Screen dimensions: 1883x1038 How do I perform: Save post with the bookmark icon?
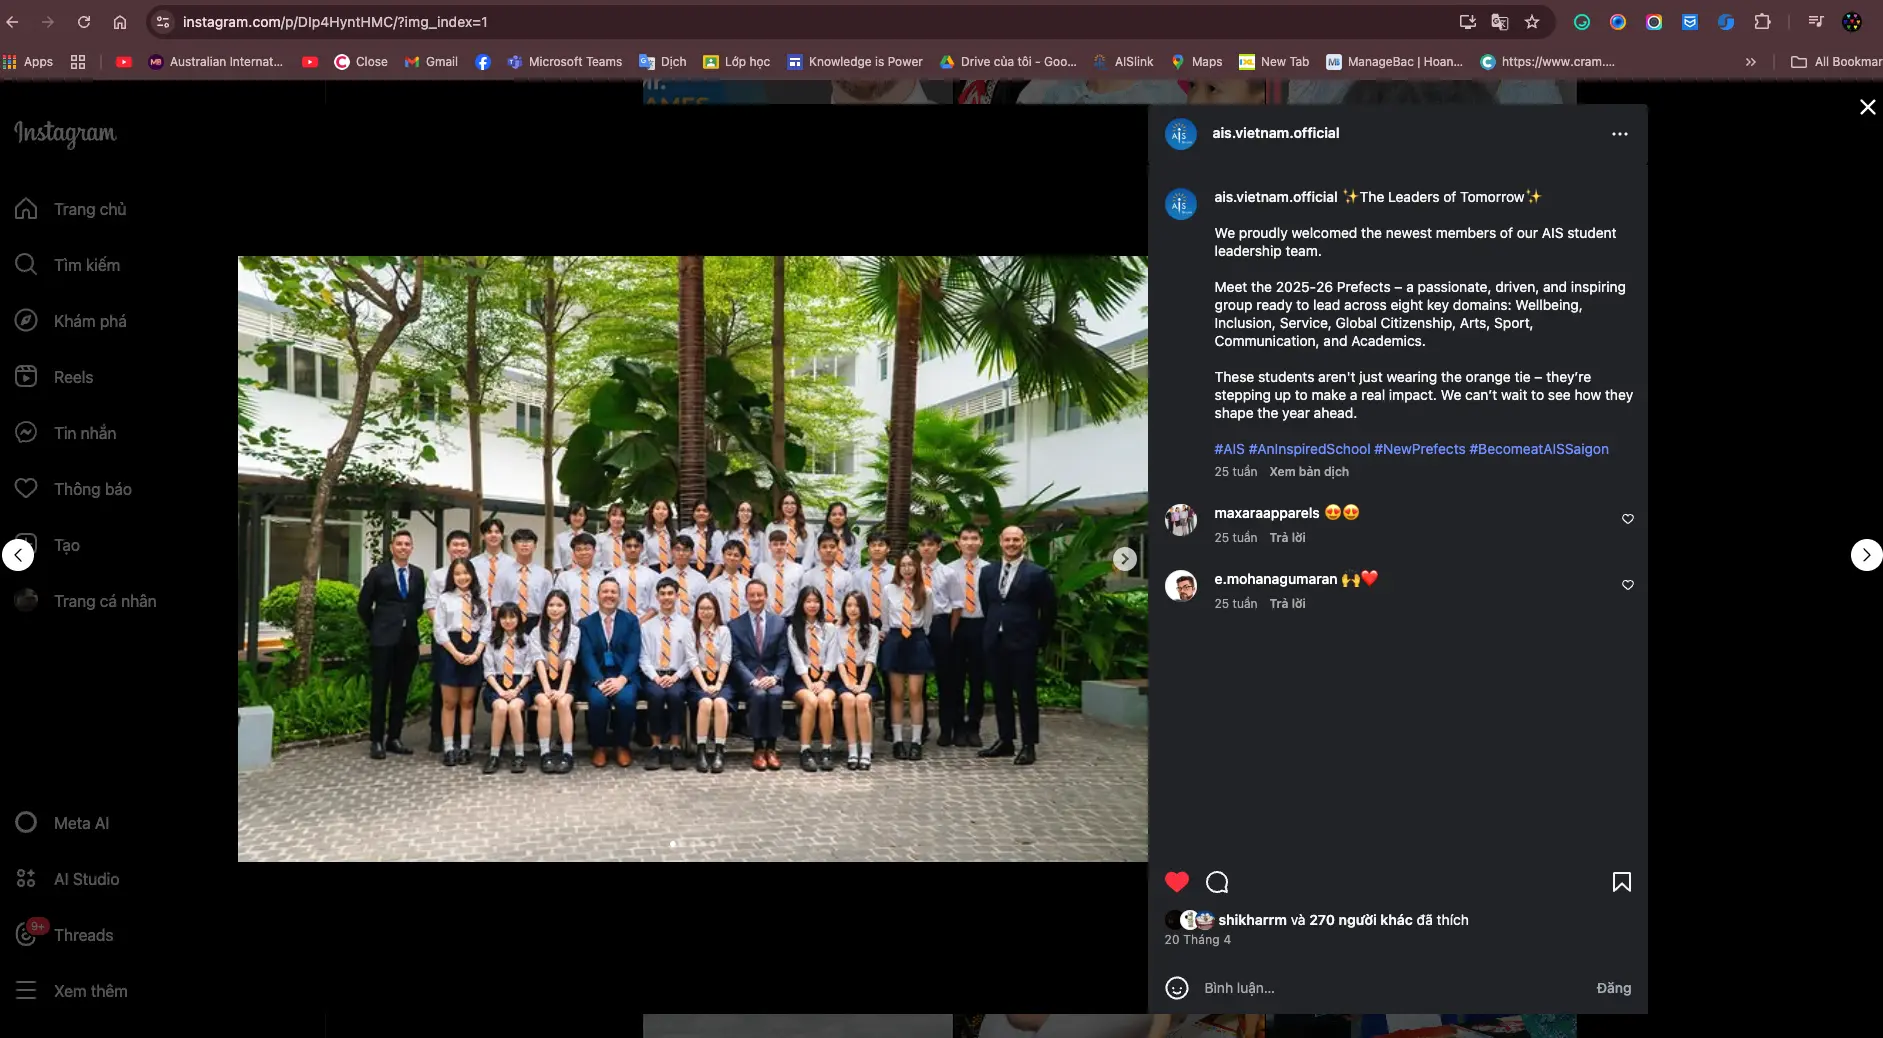click(x=1621, y=882)
